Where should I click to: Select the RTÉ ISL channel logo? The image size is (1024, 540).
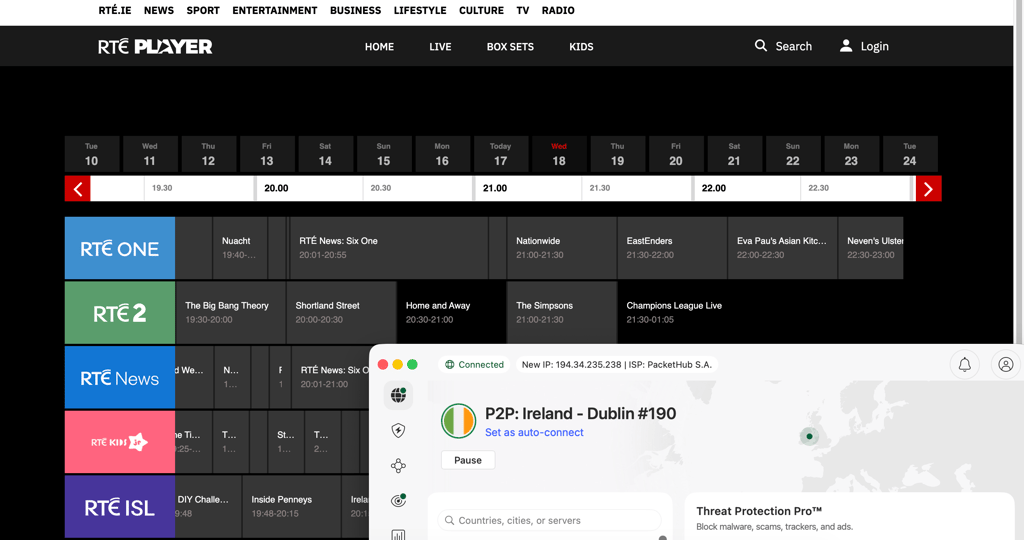pyautogui.click(x=120, y=507)
